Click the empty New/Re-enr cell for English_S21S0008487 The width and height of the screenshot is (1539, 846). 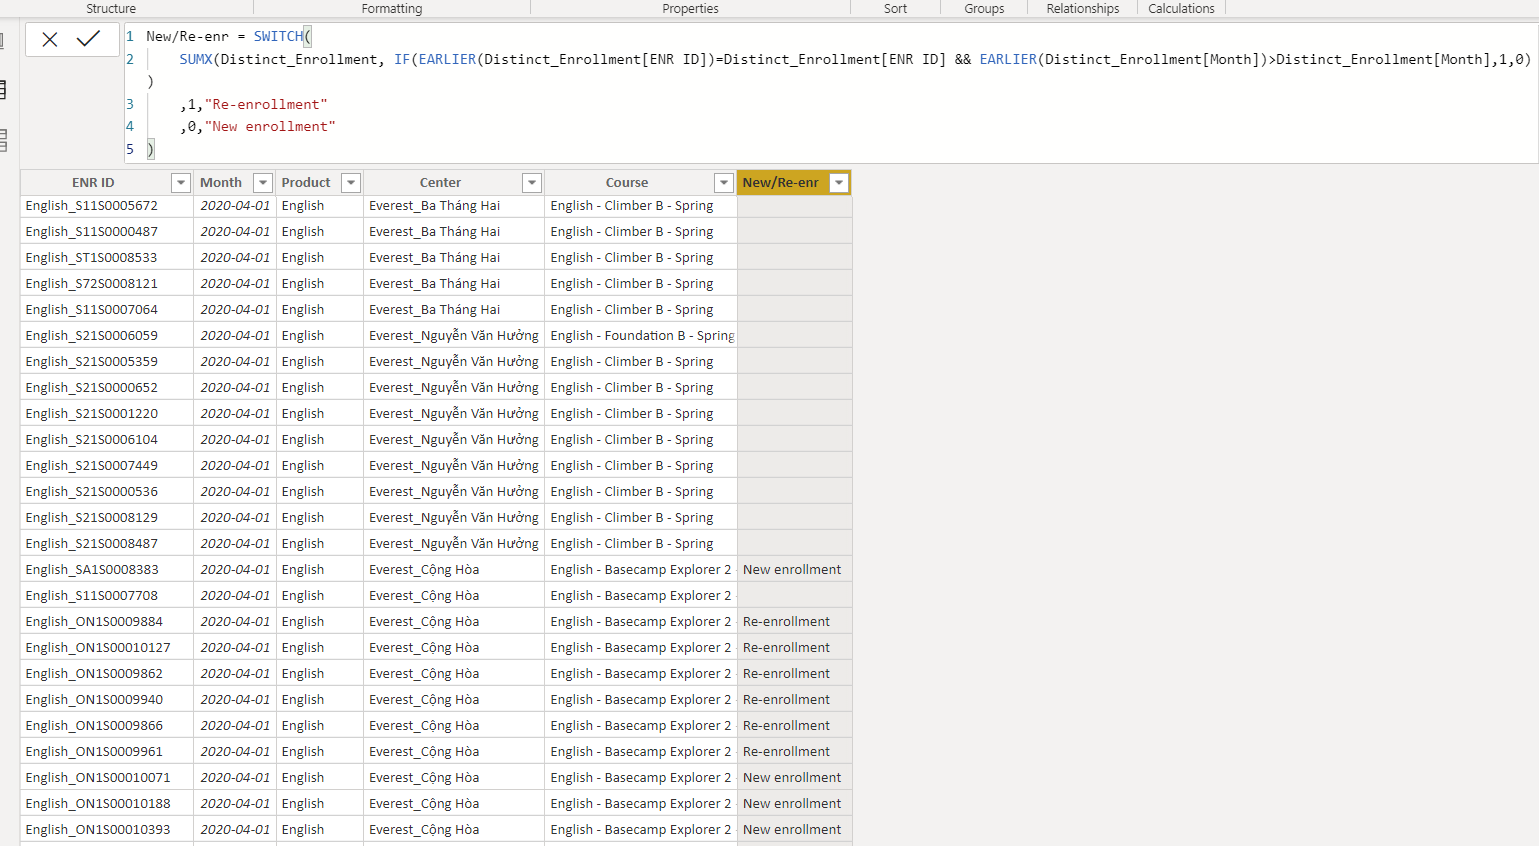(794, 544)
